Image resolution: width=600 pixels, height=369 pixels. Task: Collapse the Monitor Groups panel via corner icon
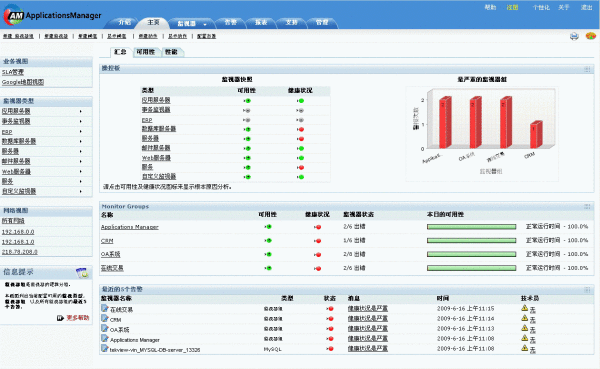(x=587, y=207)
